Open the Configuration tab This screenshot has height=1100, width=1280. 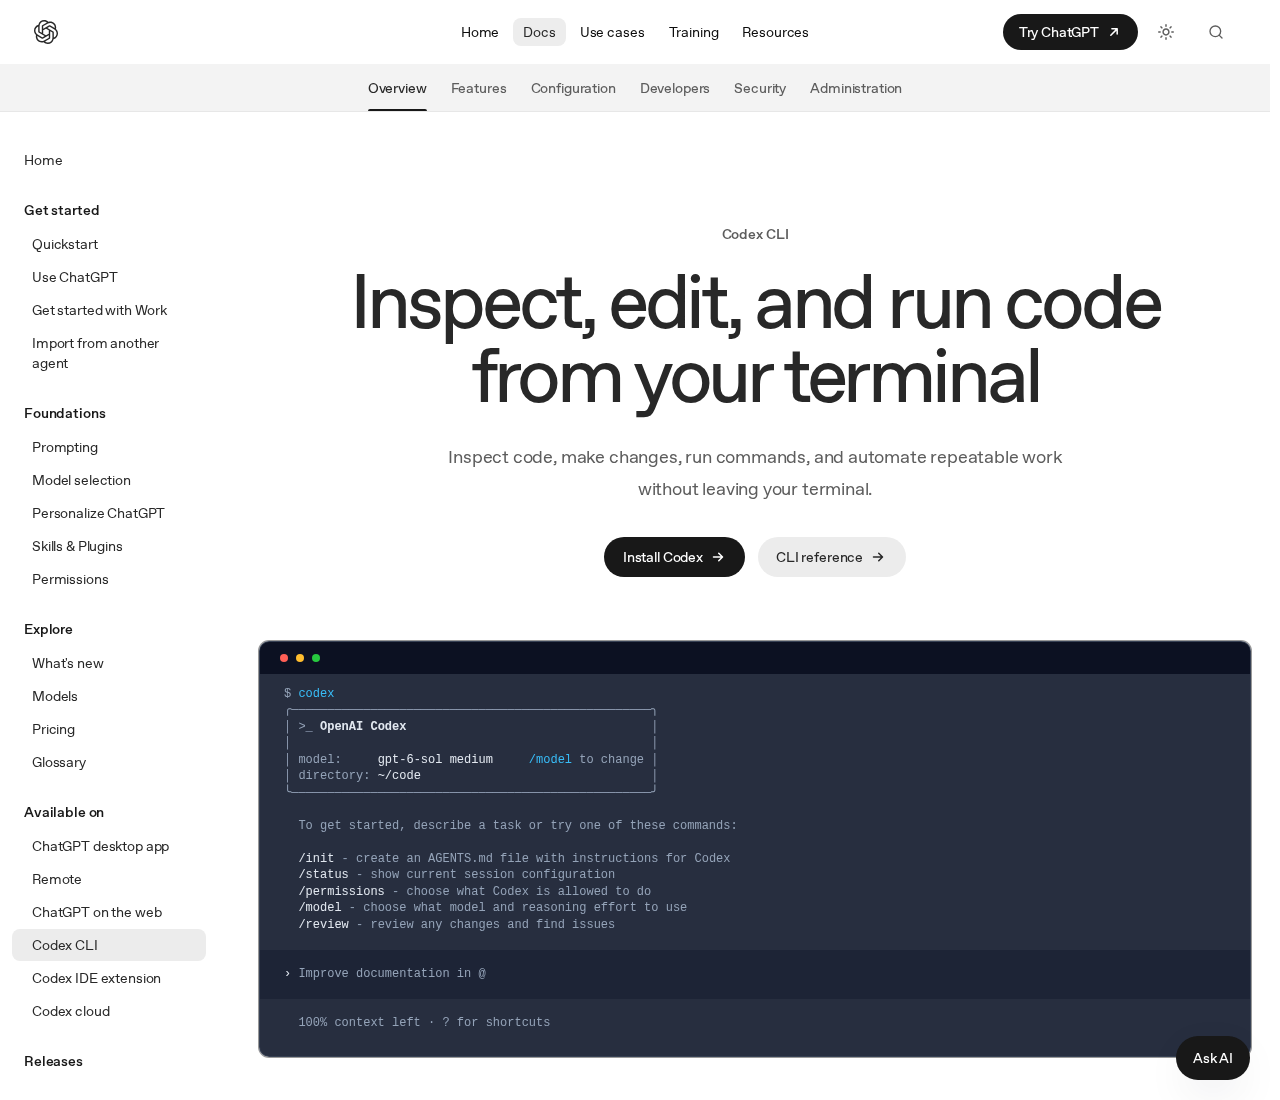coord(573,88)
